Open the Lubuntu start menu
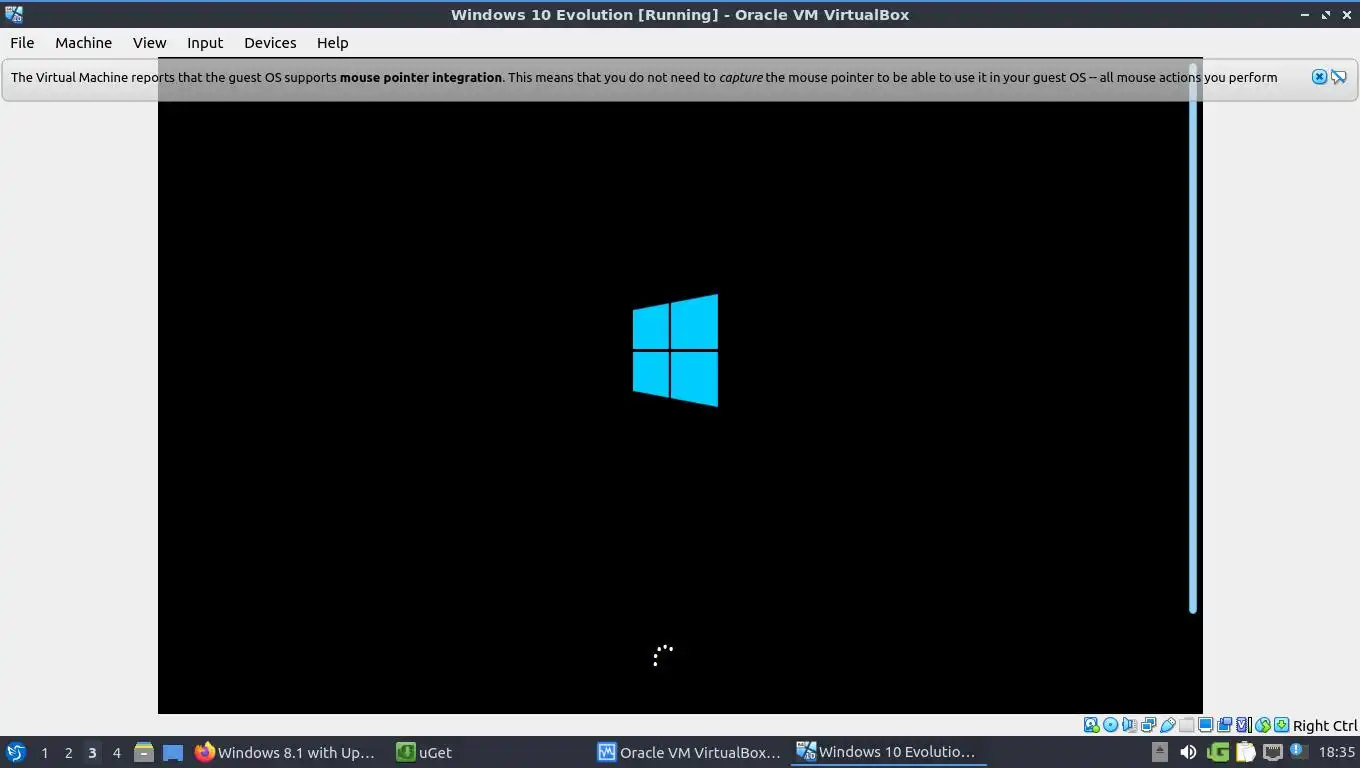The image size is (1360, 768). coord(16,752)
